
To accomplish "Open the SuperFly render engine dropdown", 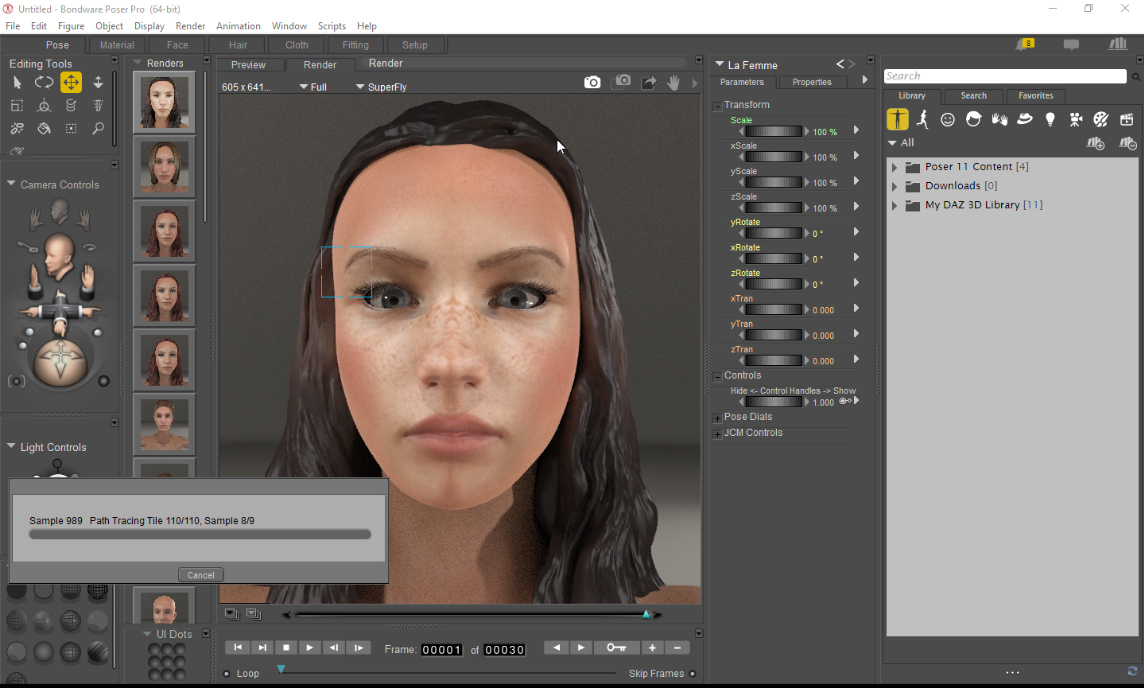I will pos(381,87).
